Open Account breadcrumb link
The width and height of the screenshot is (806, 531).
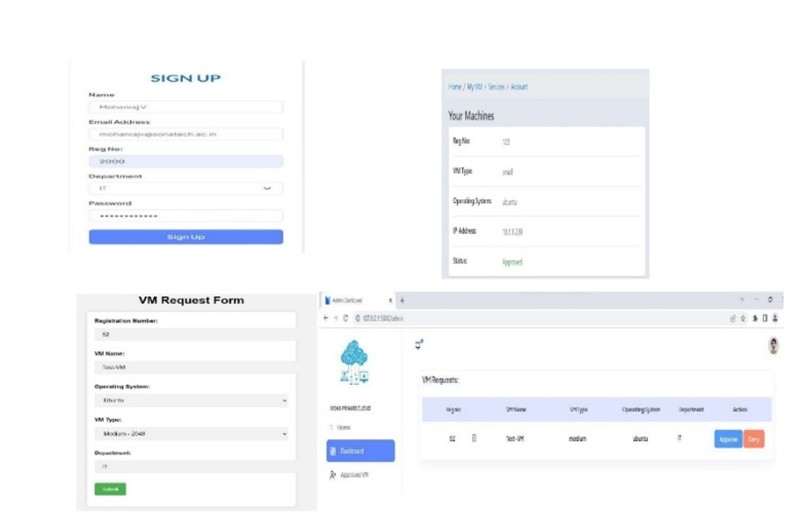(x=519, y=87)
